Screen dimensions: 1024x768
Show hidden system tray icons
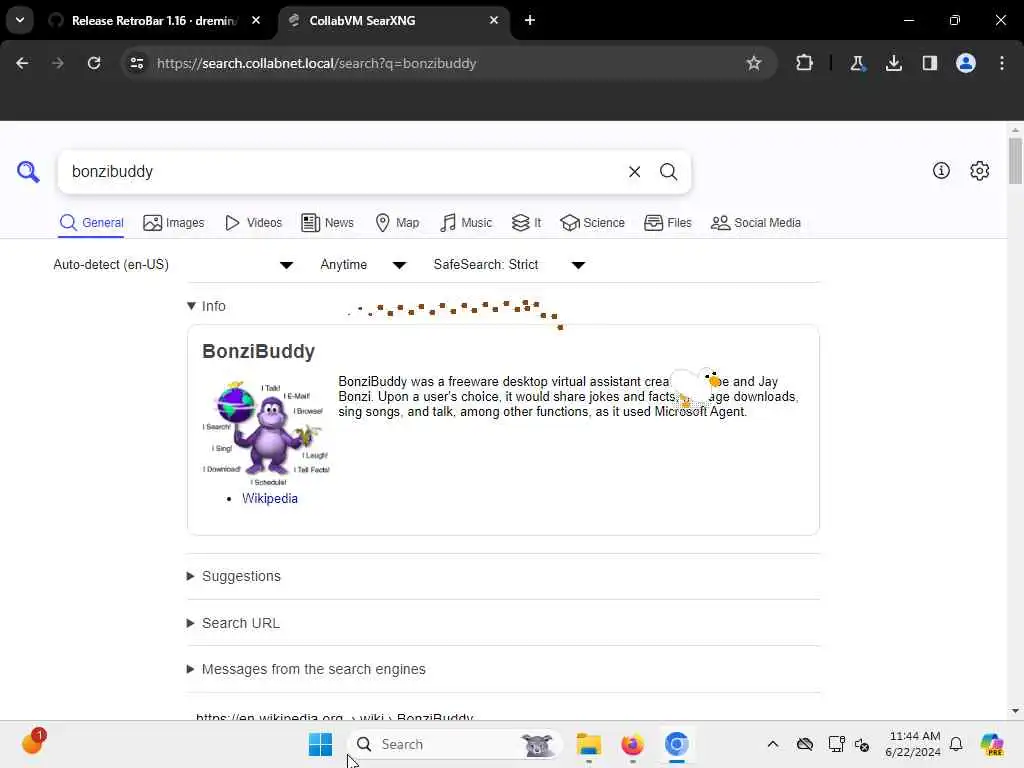click(x=773, y=744)
